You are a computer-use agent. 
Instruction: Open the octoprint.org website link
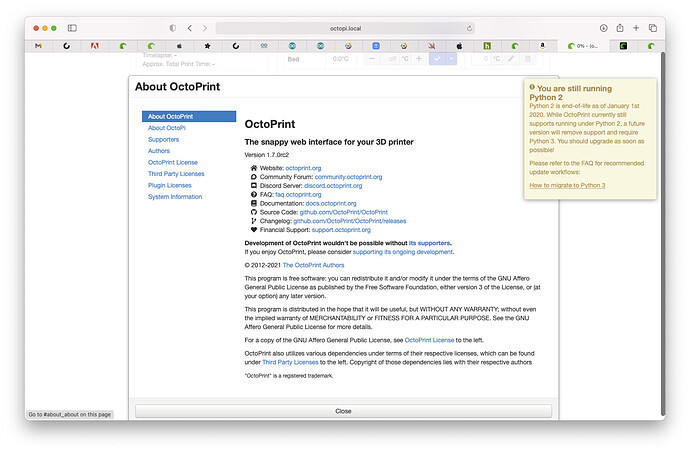click(303, 168)
